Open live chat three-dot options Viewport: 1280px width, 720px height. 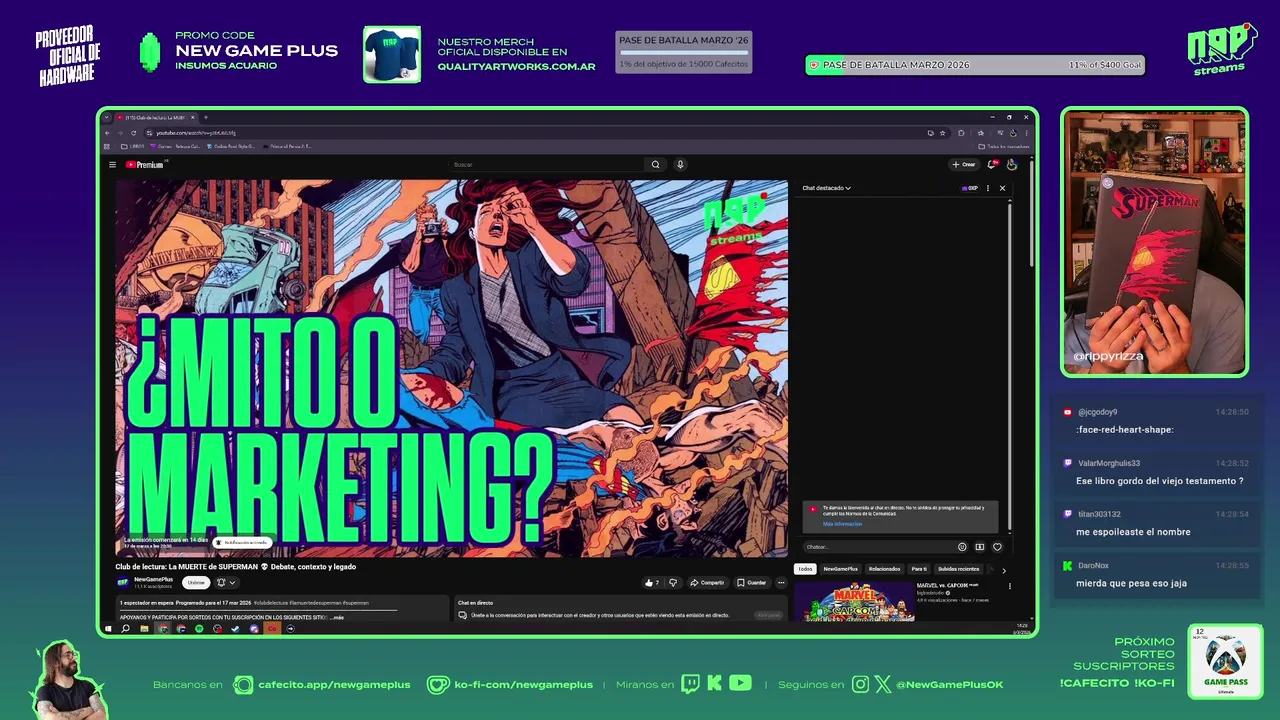coord(988,188)
